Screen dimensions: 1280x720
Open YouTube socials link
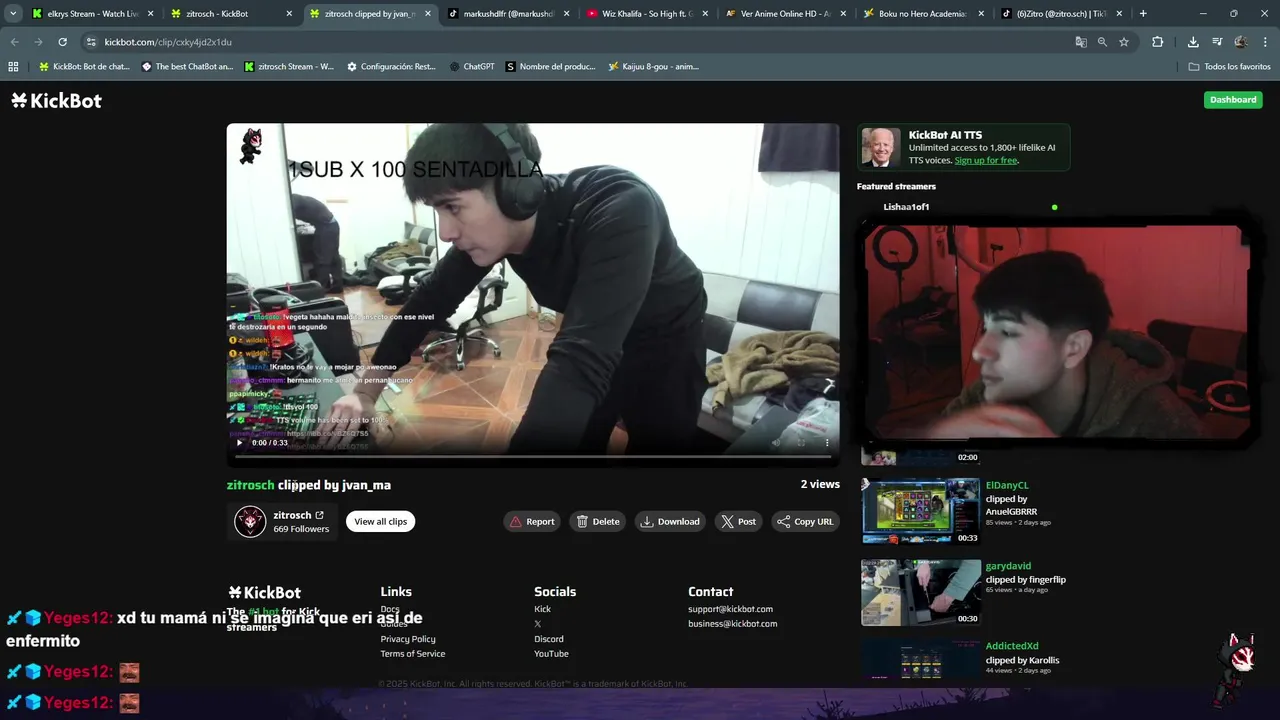(551, 654)
